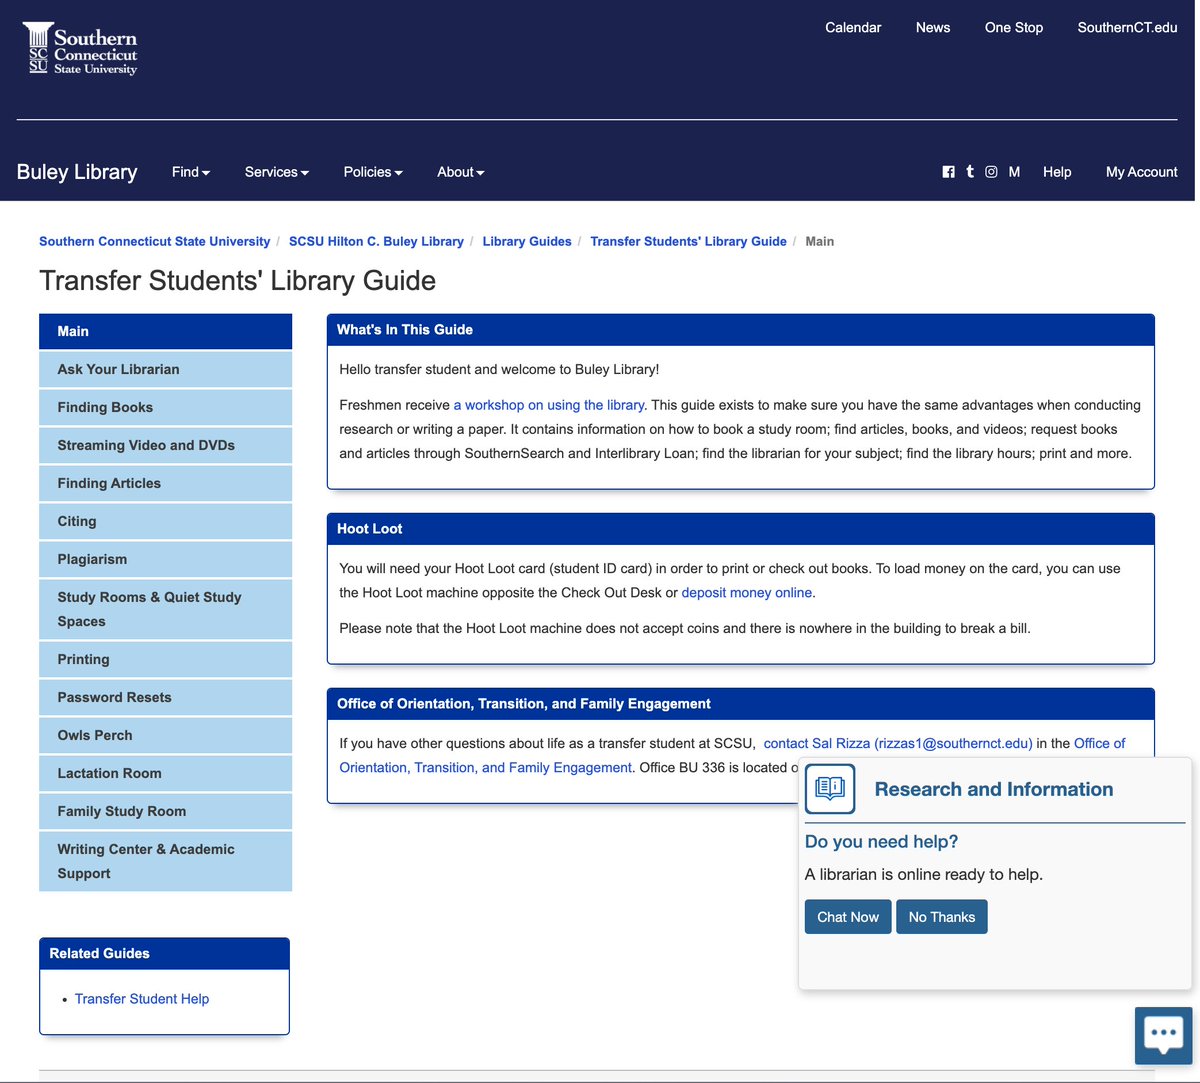The width and height of the screenshot is (1200, 1083).
Task: Open 'a workshop on using the library' link
Action: (x=549, y=405)
